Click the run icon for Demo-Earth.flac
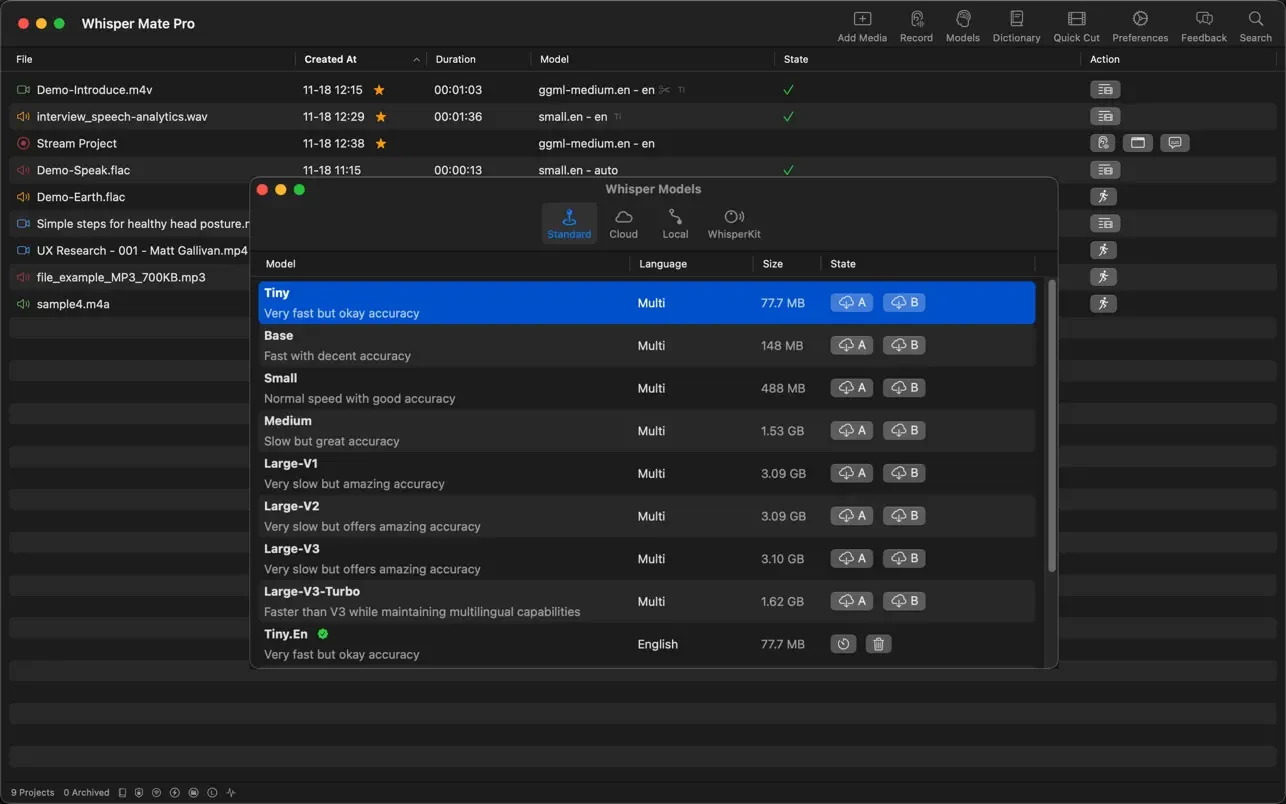Image resolution: width=1286 pixels, height=804 pixels. 1103,197
